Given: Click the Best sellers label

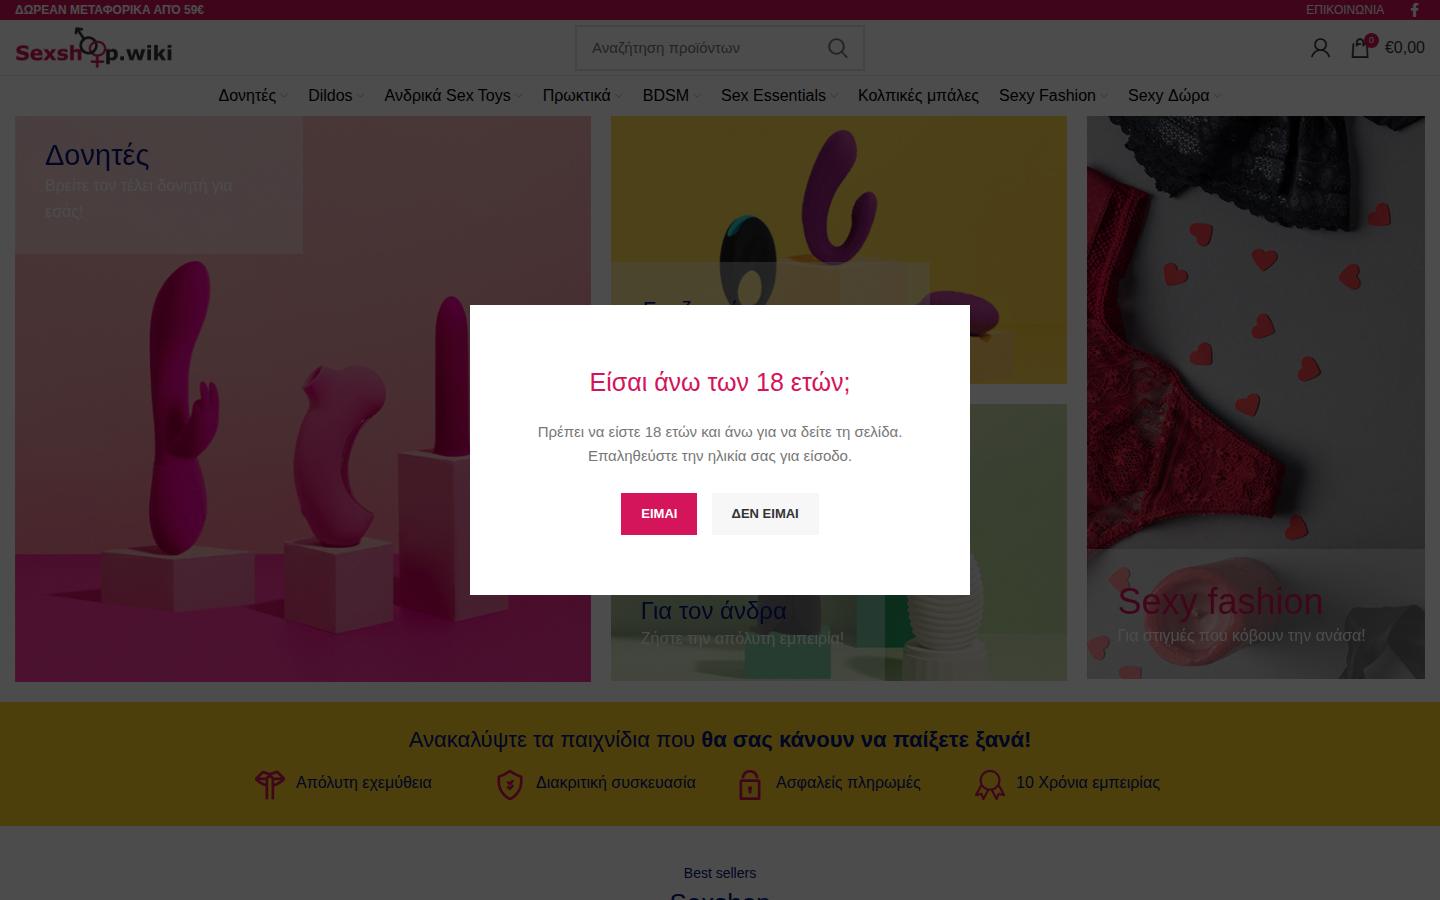Looking at the screenshot, I should (720, 873).
